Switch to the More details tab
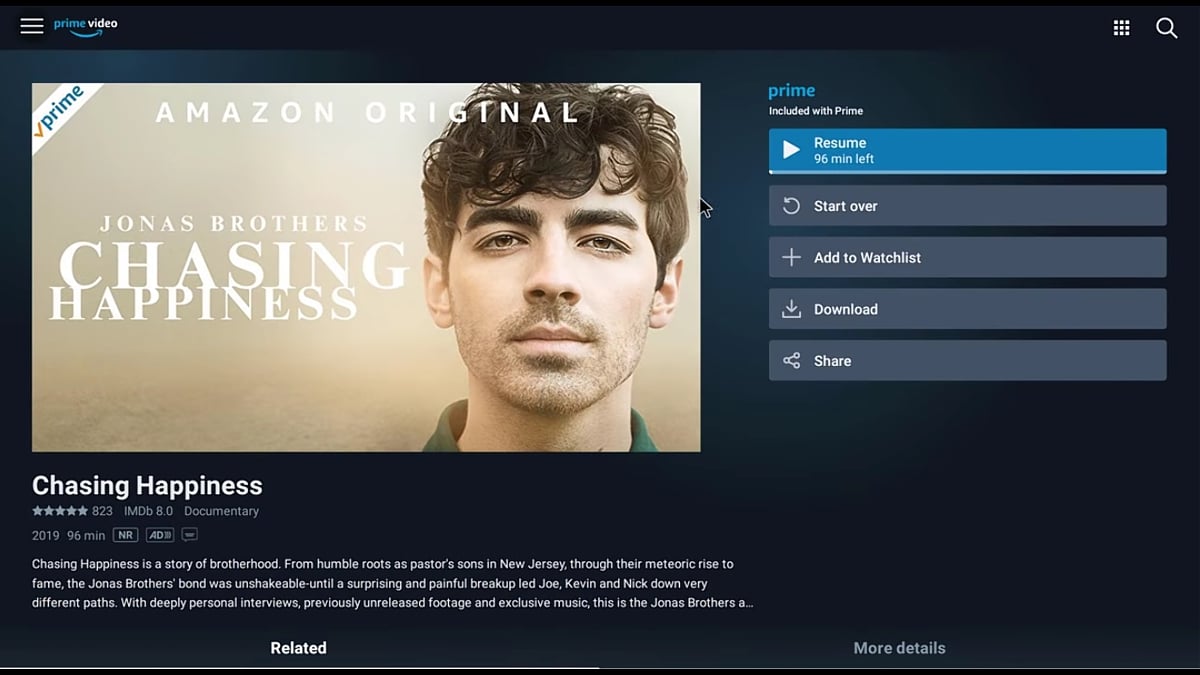Screen dimensions: 1200x675 click(x=899, y=648)
